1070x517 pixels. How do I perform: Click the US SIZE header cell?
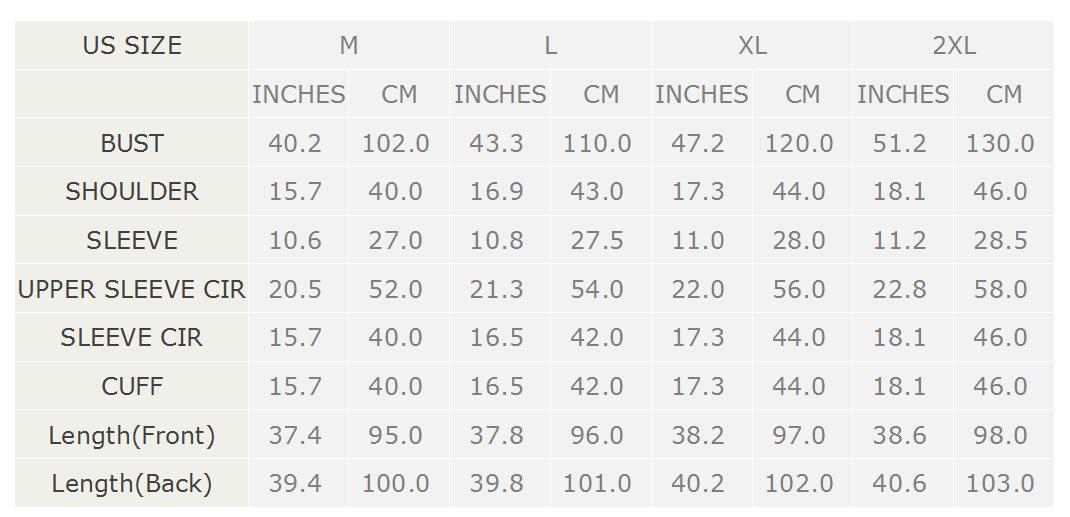pyautogui.click(x=132, y=45)
